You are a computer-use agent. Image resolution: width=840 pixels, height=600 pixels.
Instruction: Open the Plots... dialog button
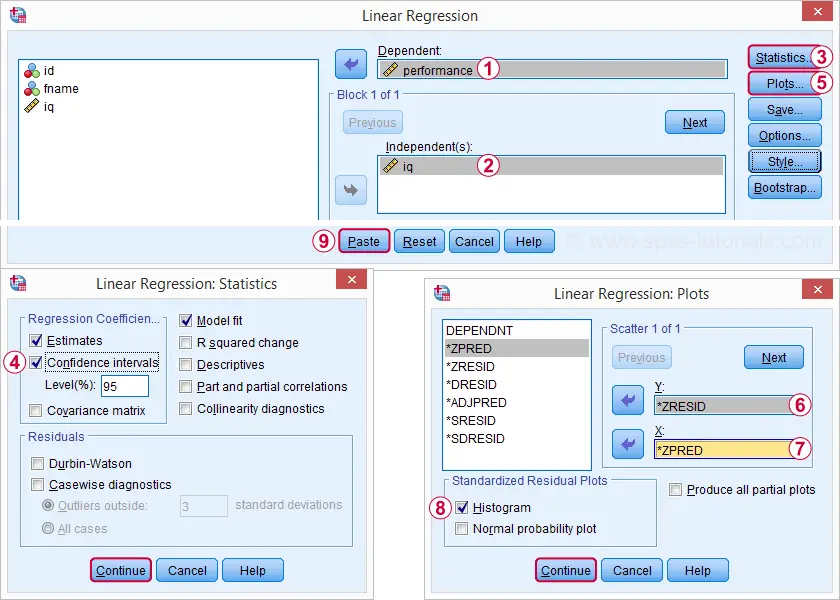tap(785, 84)
